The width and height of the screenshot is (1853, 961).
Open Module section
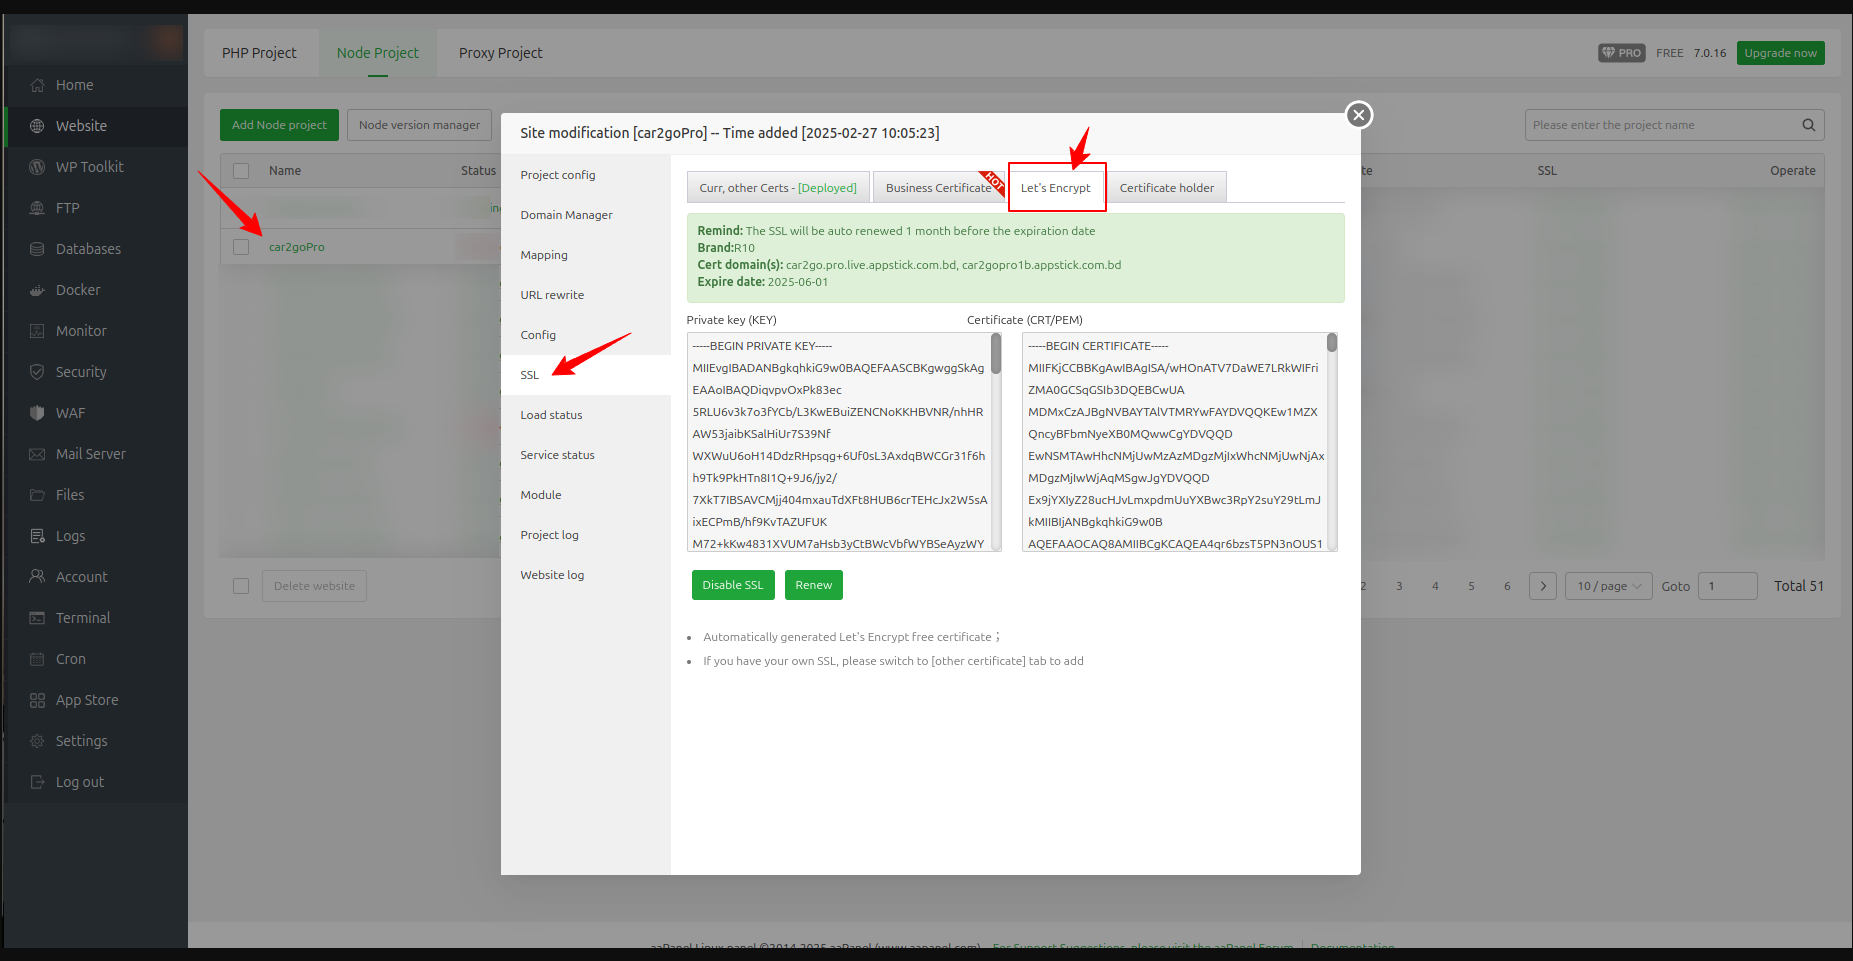(586, 495)
